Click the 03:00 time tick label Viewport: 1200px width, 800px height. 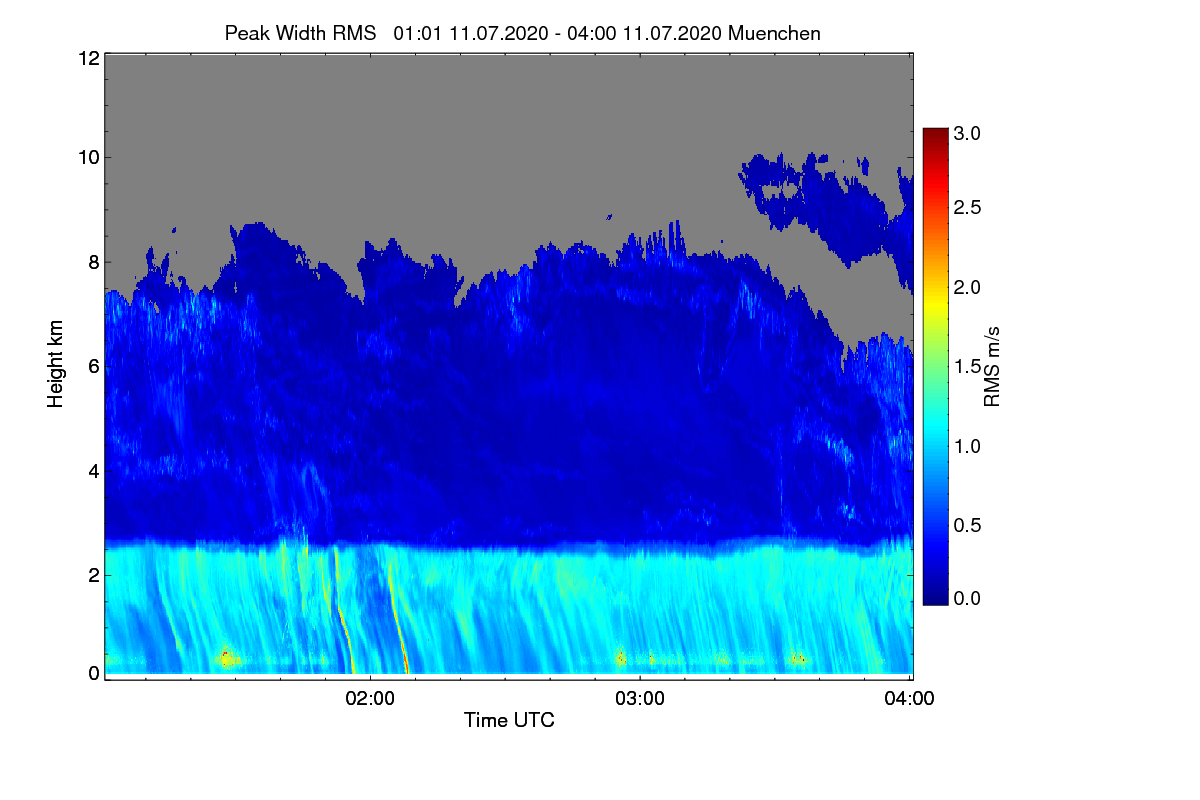coord(640,699)
